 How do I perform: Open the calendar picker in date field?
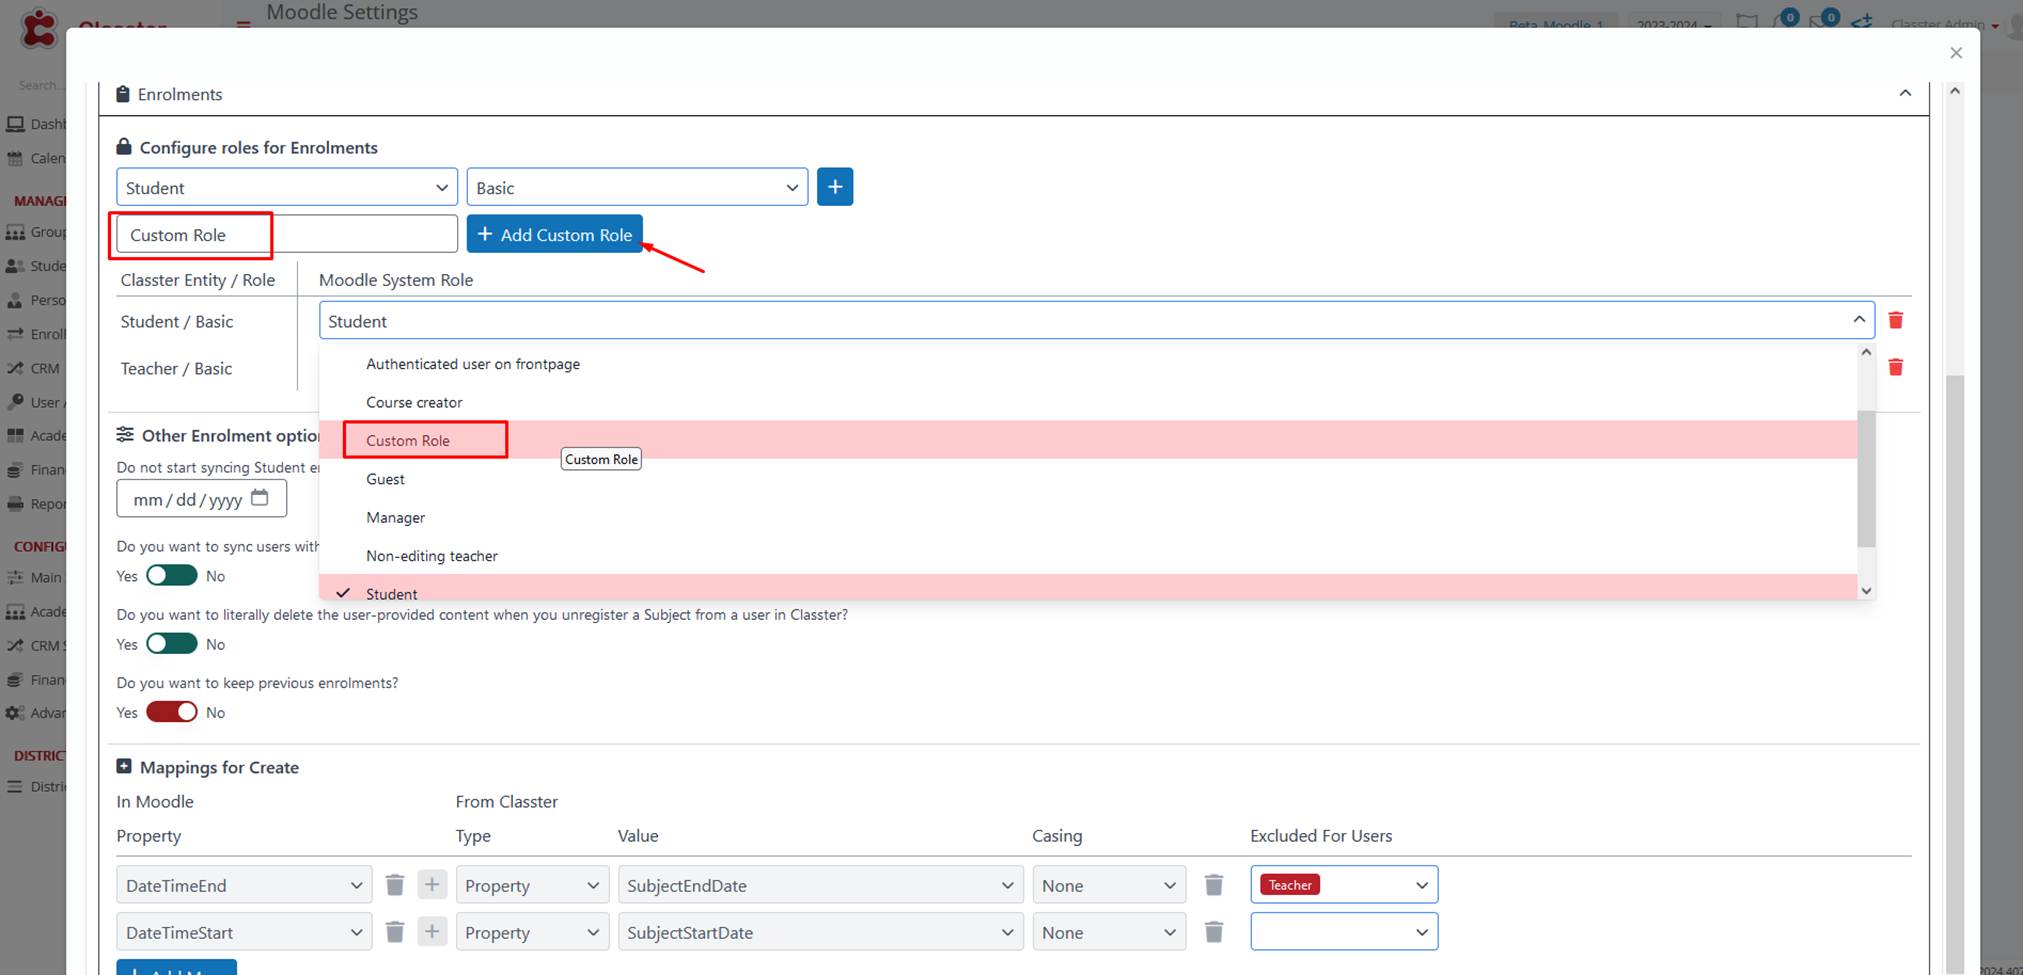260,498
